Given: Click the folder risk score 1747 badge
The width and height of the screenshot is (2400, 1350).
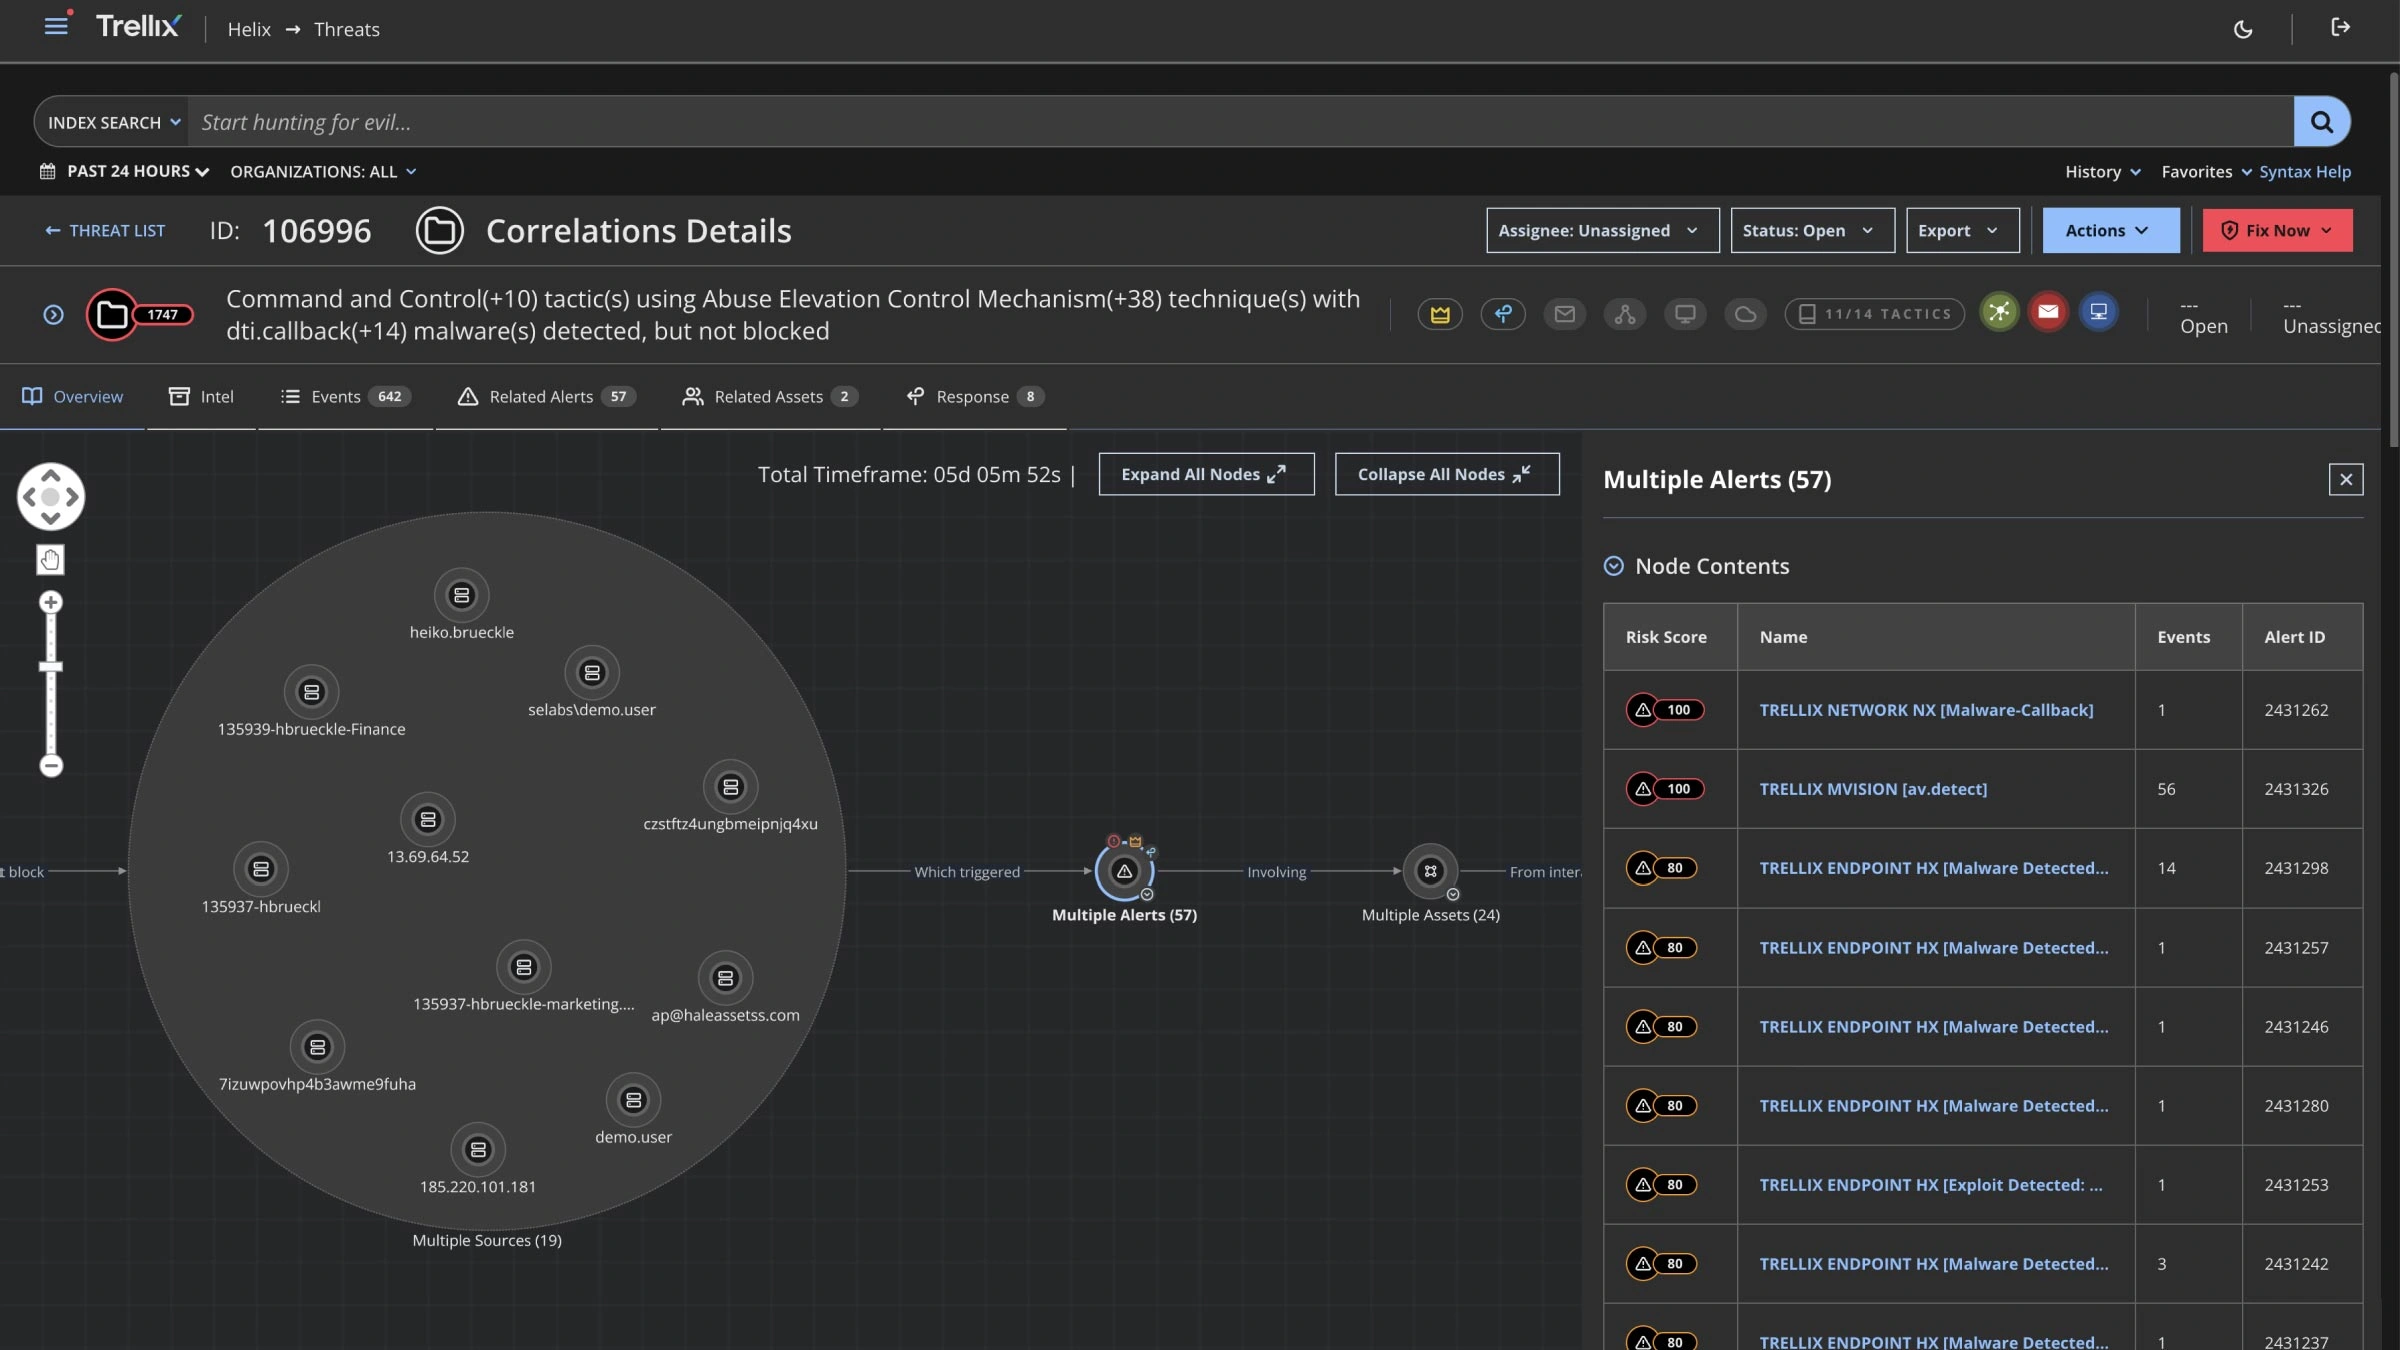Looking at the screenshot, I should tap(139, 314).
